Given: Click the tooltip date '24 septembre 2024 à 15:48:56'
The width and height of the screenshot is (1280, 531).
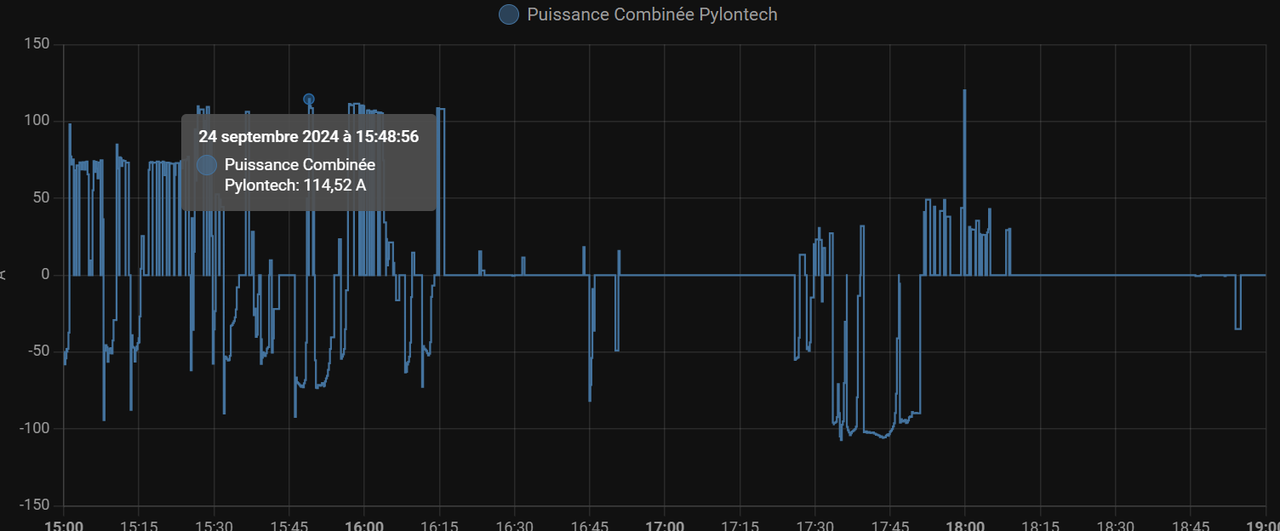Looking at the screenshot, I should [308, 136].
